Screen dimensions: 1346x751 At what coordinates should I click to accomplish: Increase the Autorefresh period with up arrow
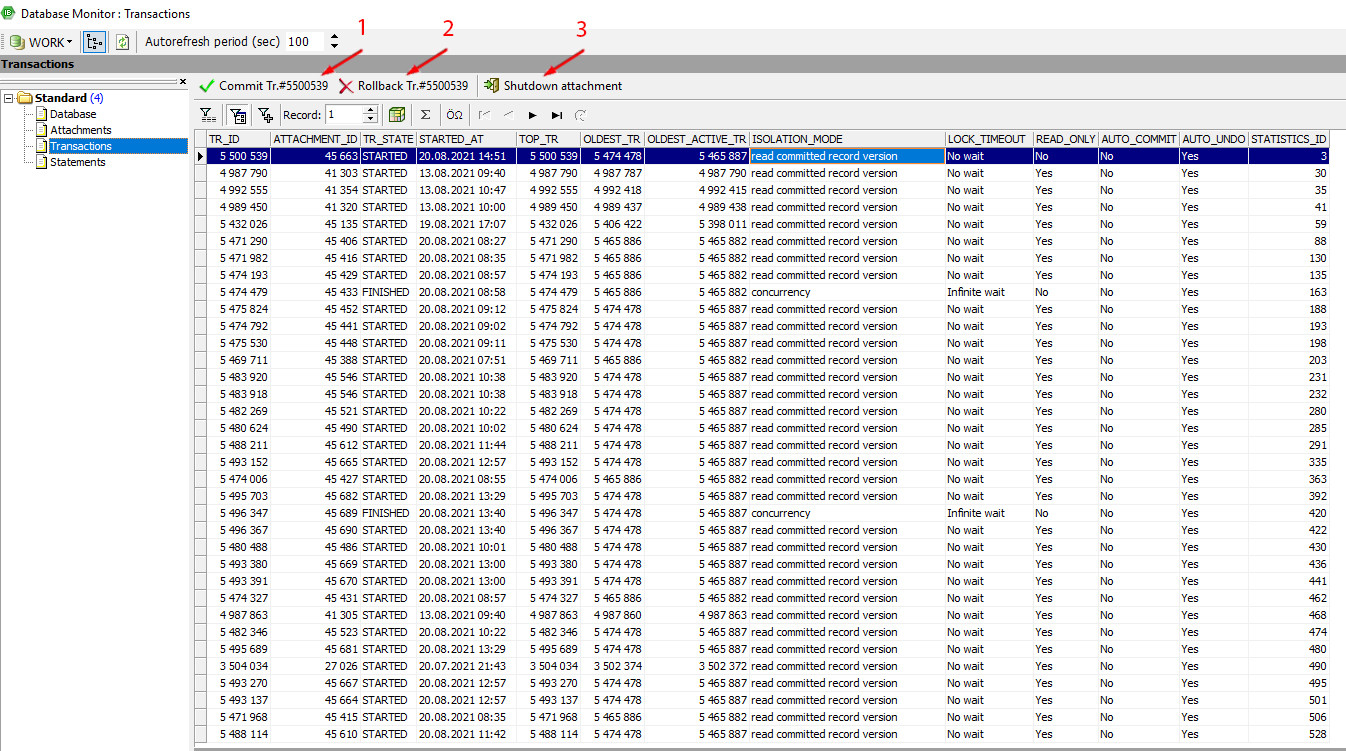(334, 37)
